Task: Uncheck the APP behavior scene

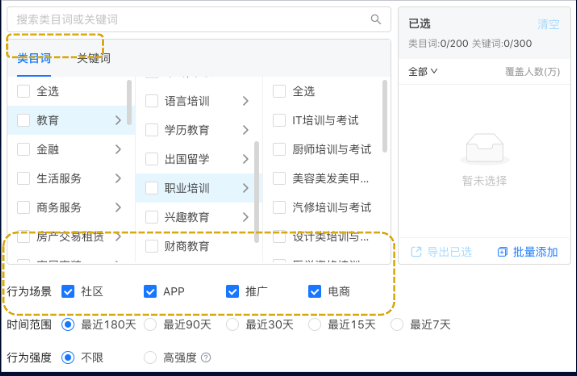Action: coord(150,291)
